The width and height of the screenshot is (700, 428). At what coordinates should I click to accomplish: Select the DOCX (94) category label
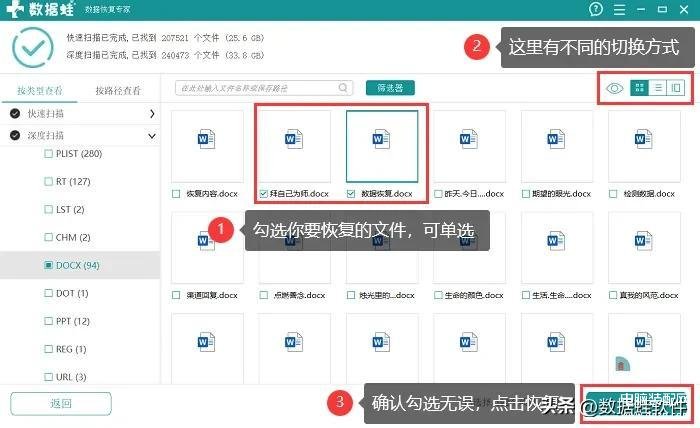pos(78,265)
